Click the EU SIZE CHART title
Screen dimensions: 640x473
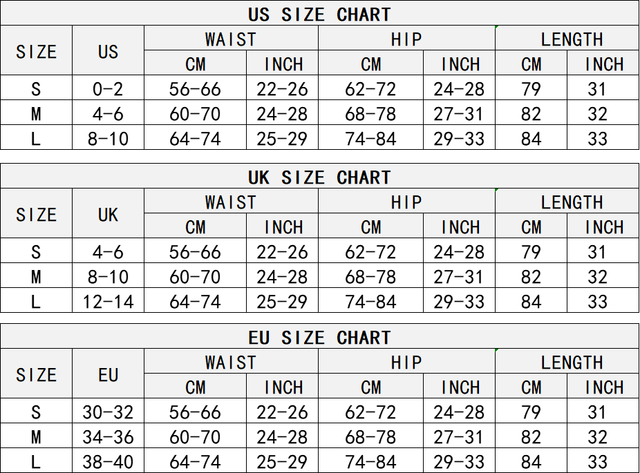click(x=320, y=337)
